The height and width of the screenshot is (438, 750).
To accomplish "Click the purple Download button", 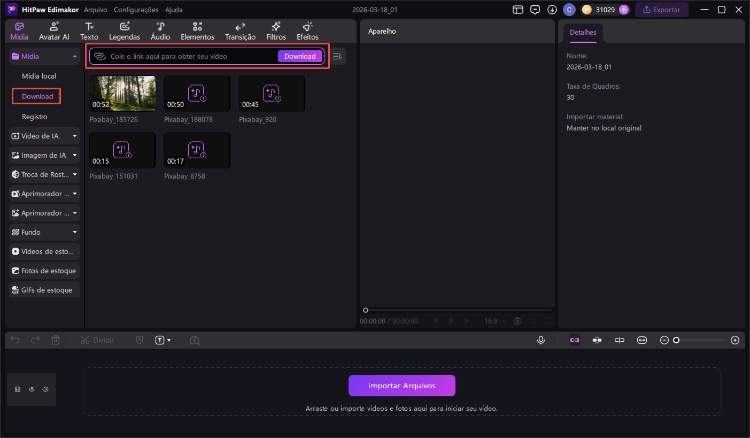I will (300, 56).
